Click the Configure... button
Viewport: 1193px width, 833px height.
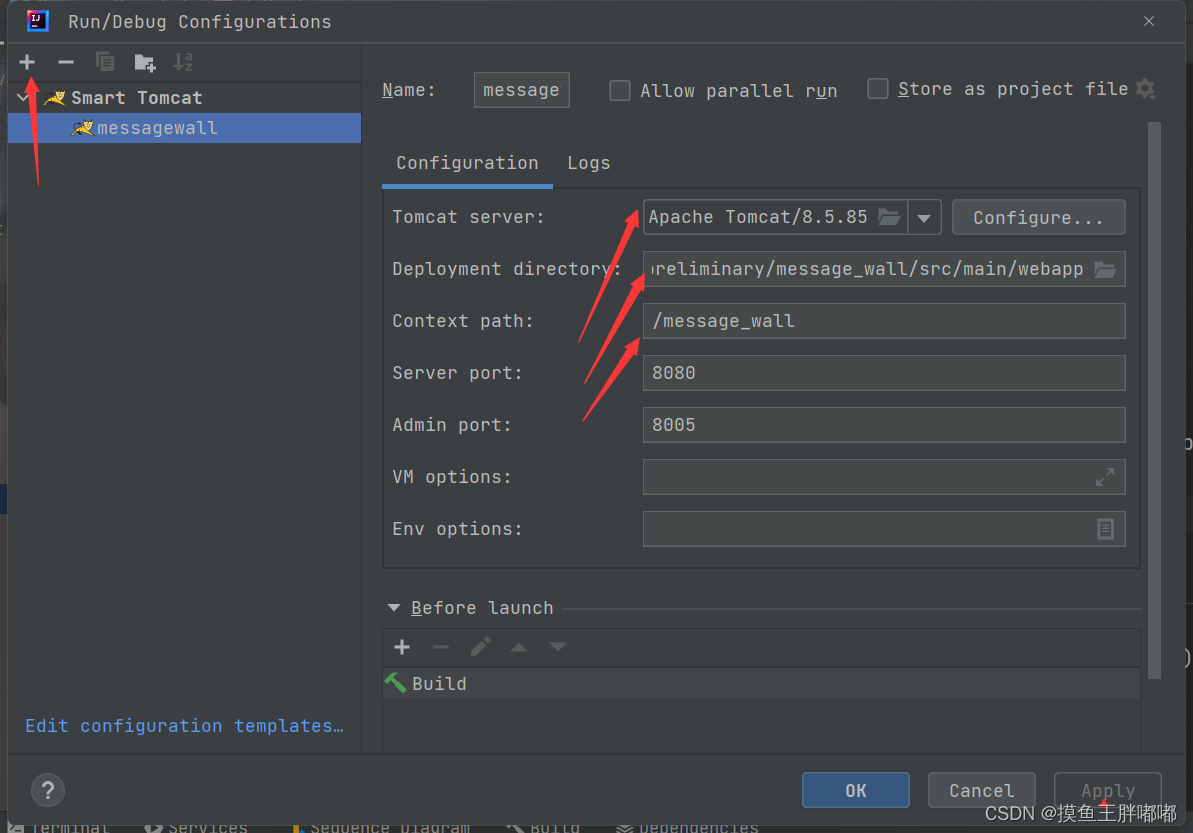coord(1039,218)
